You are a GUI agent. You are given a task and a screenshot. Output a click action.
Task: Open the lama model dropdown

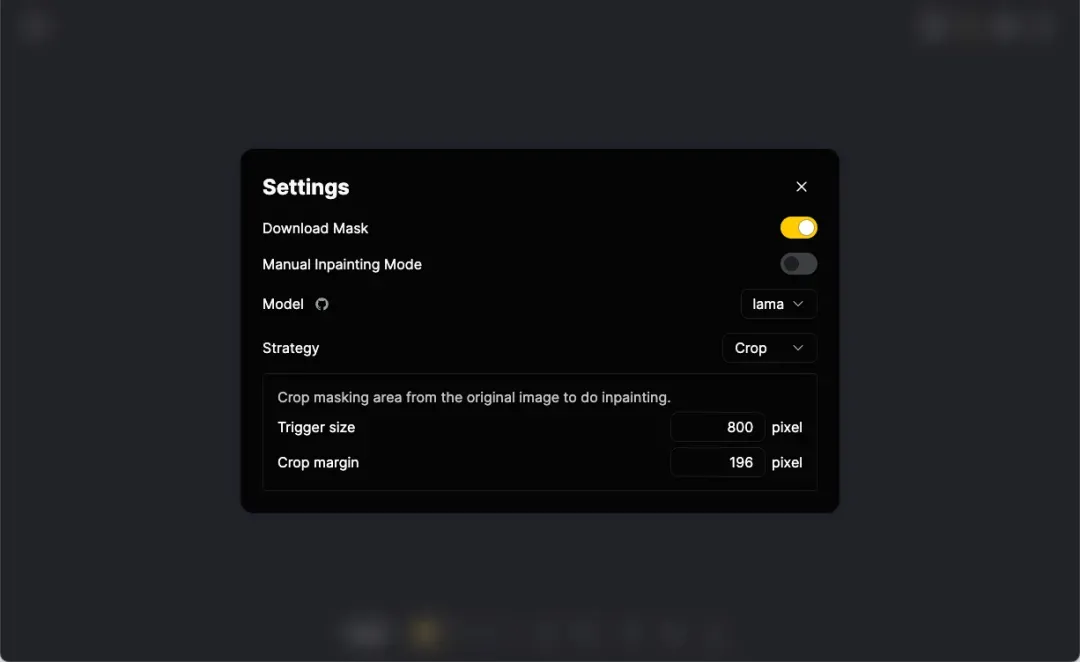[x=778, y=304]
